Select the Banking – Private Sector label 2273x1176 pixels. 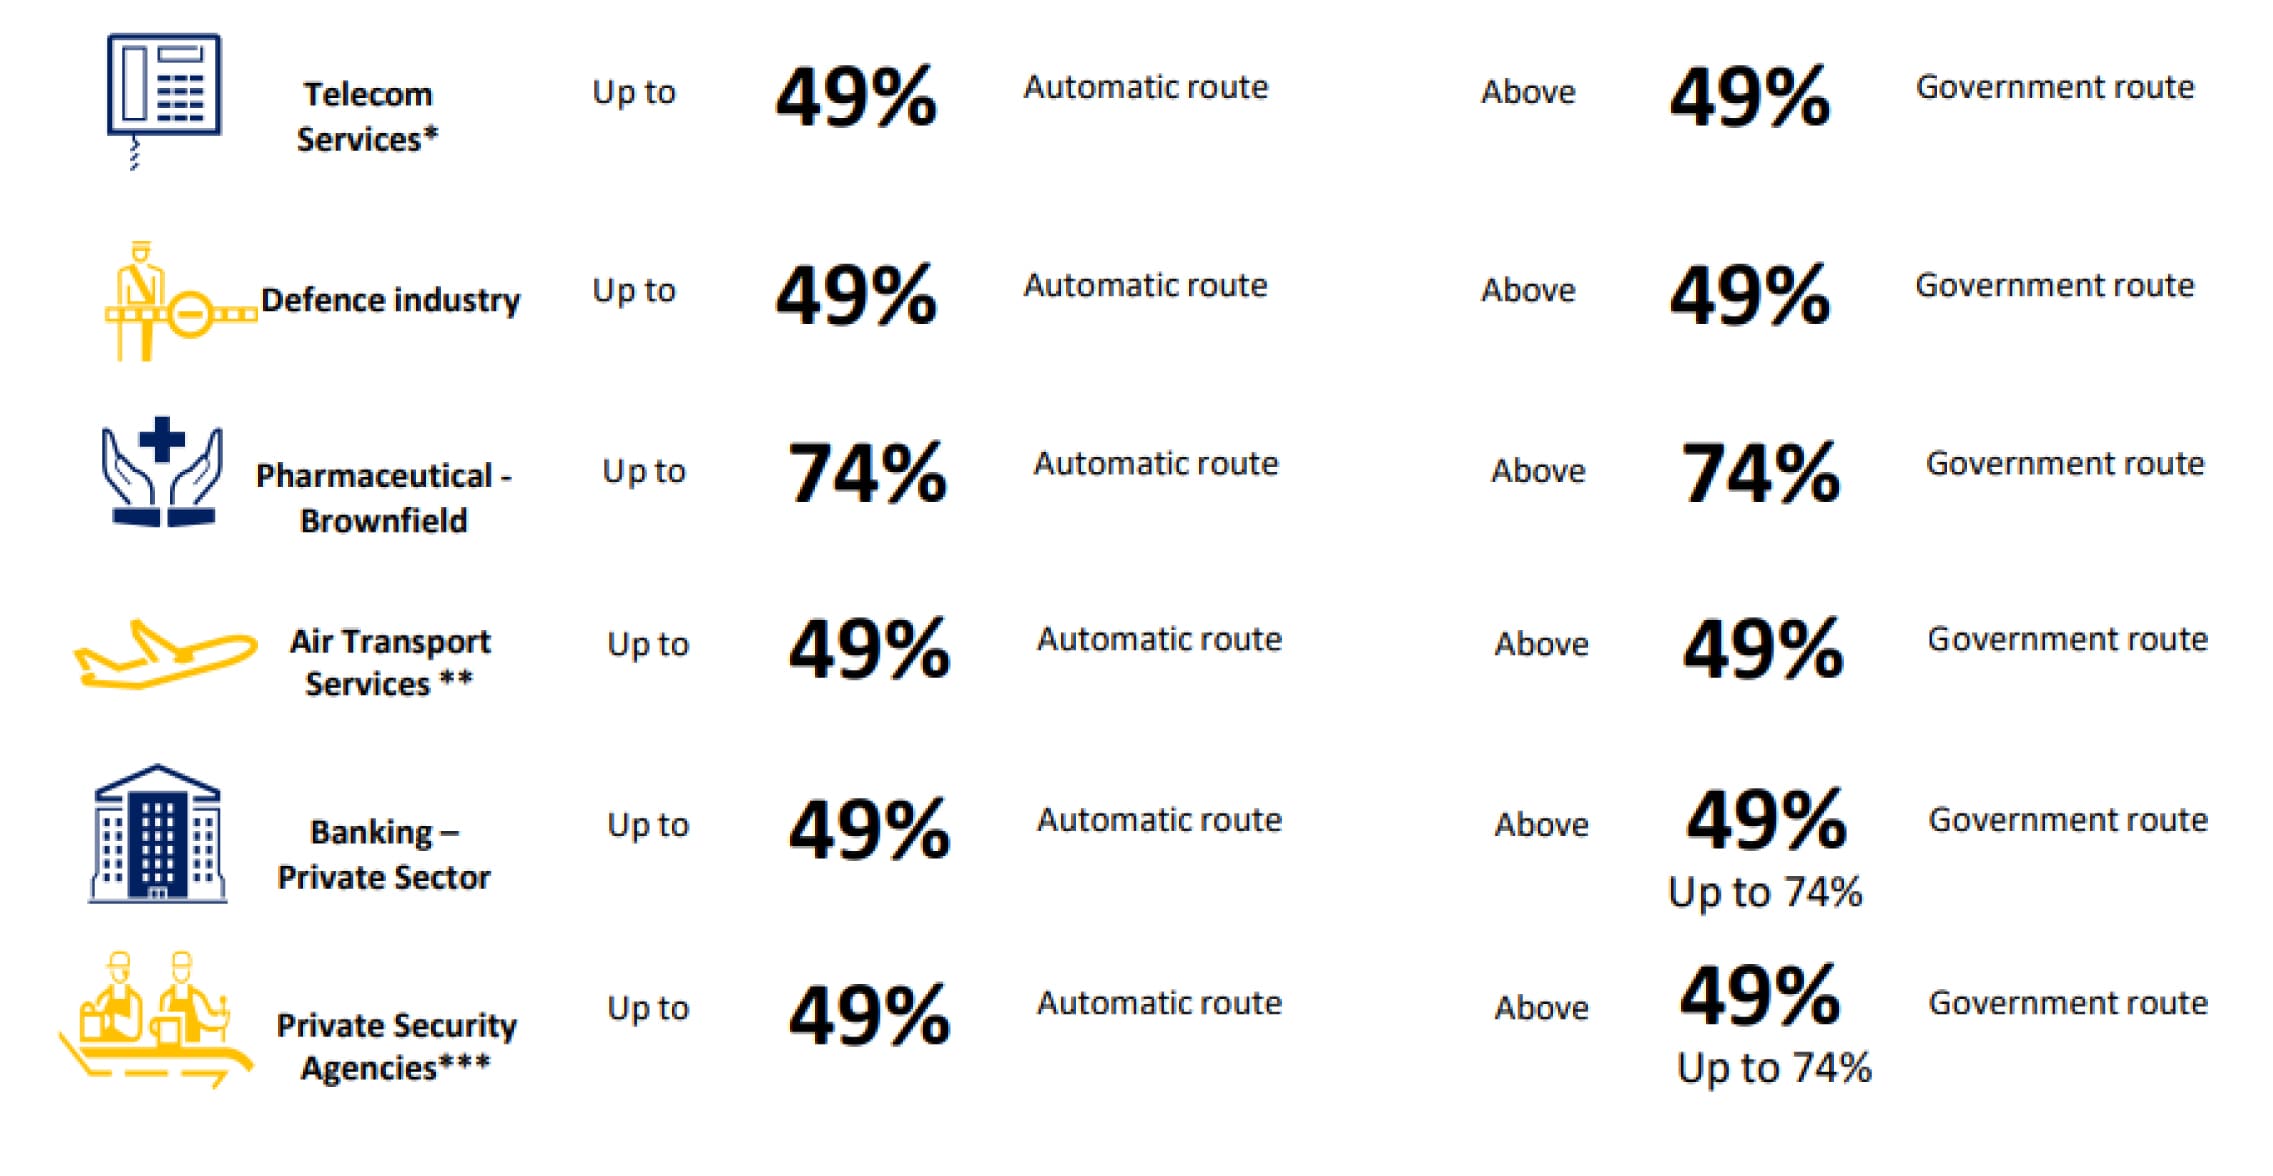384,854
